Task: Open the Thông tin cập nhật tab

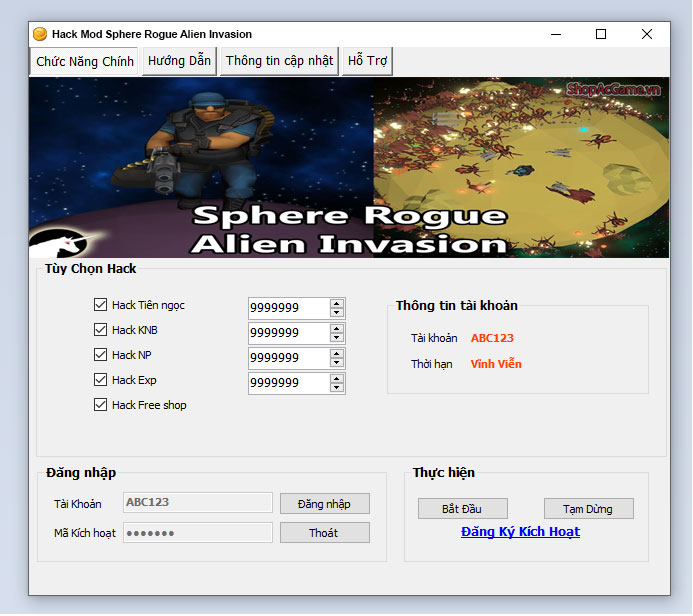Action: pos(279,61)
